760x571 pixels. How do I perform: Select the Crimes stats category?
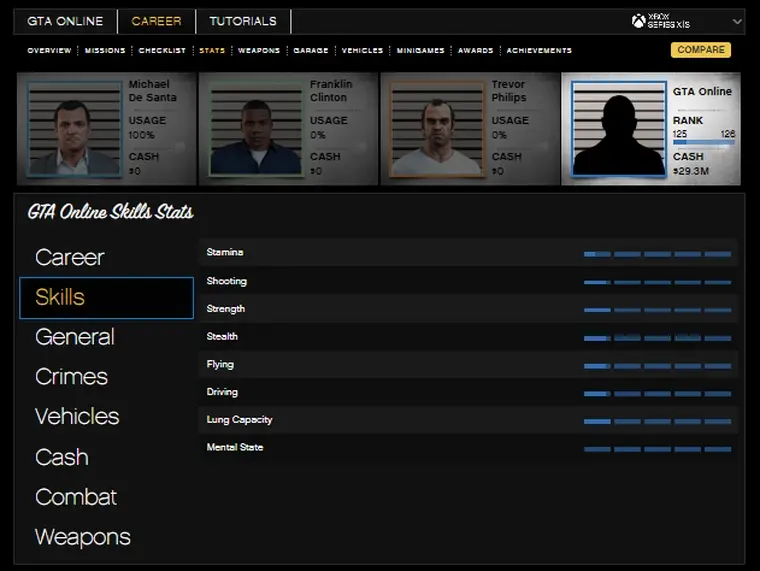click(71, 377)
